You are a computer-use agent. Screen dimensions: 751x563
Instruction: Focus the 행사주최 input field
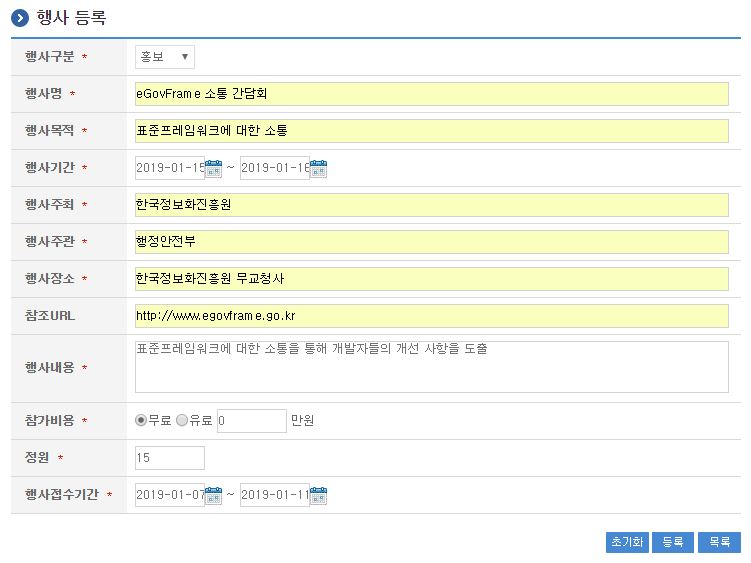(x=431, y=205)
